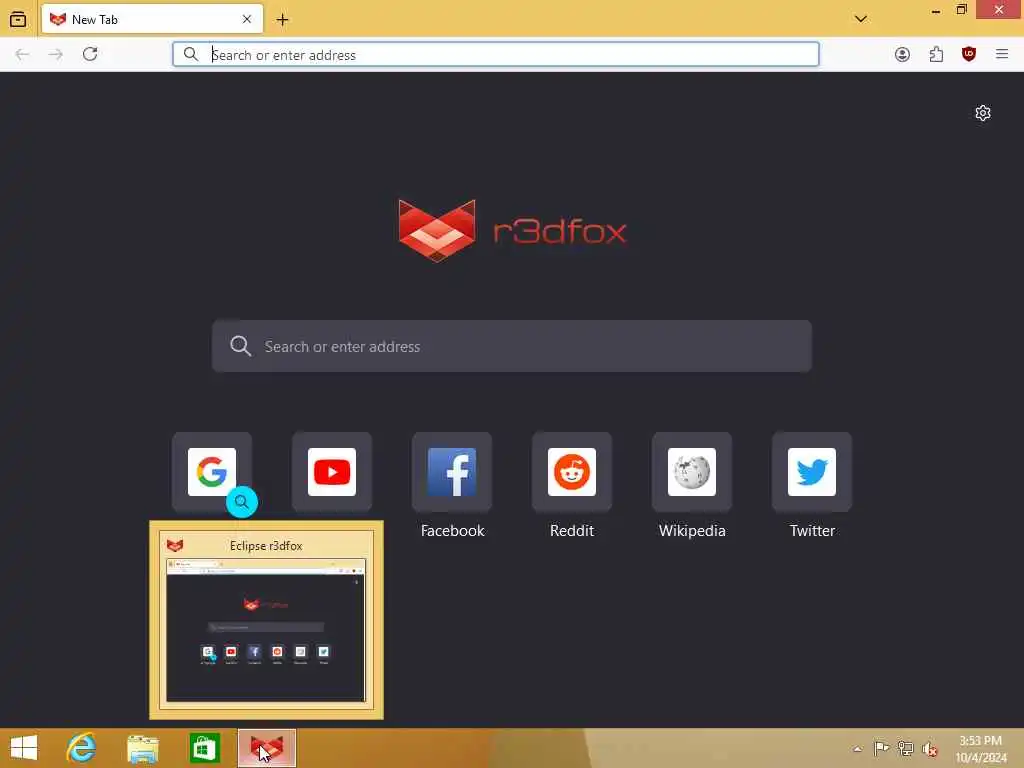Focus the toolbar address bar
Screen dimensions: 1024x768
pyautogui.click(x=496, y=54)
